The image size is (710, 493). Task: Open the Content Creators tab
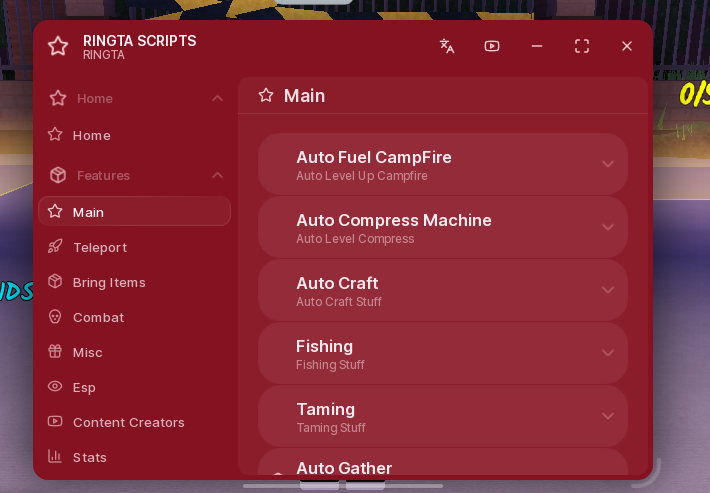[135, 422]
